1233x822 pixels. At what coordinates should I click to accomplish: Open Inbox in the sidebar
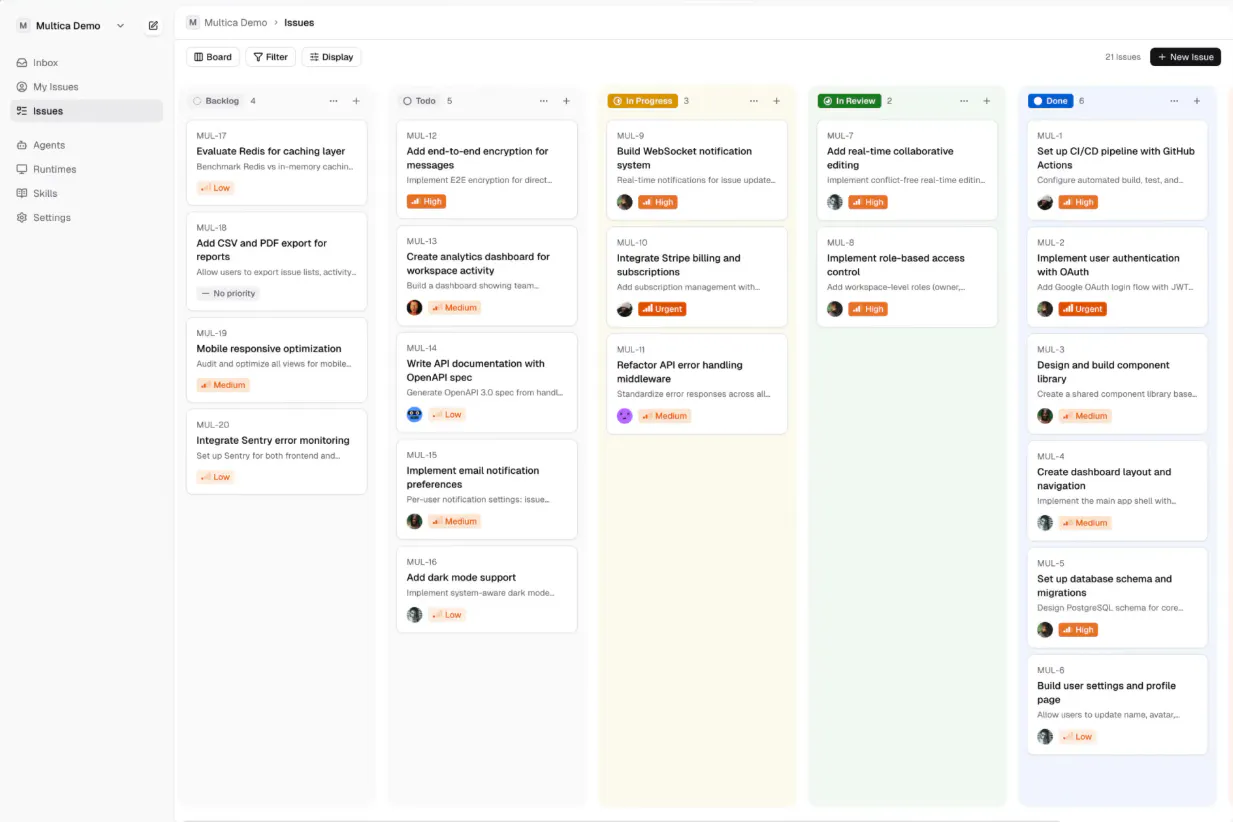(86, 62)
